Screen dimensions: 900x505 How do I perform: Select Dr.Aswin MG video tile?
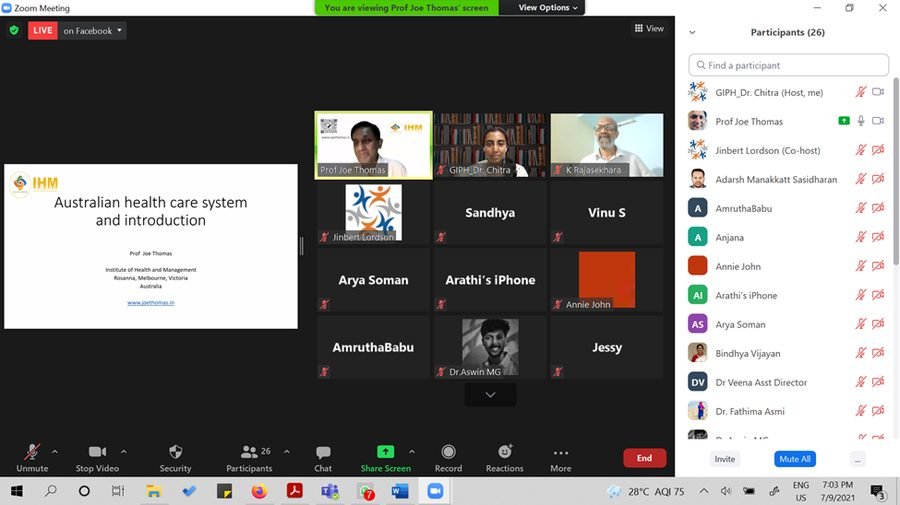pos(490,347)
